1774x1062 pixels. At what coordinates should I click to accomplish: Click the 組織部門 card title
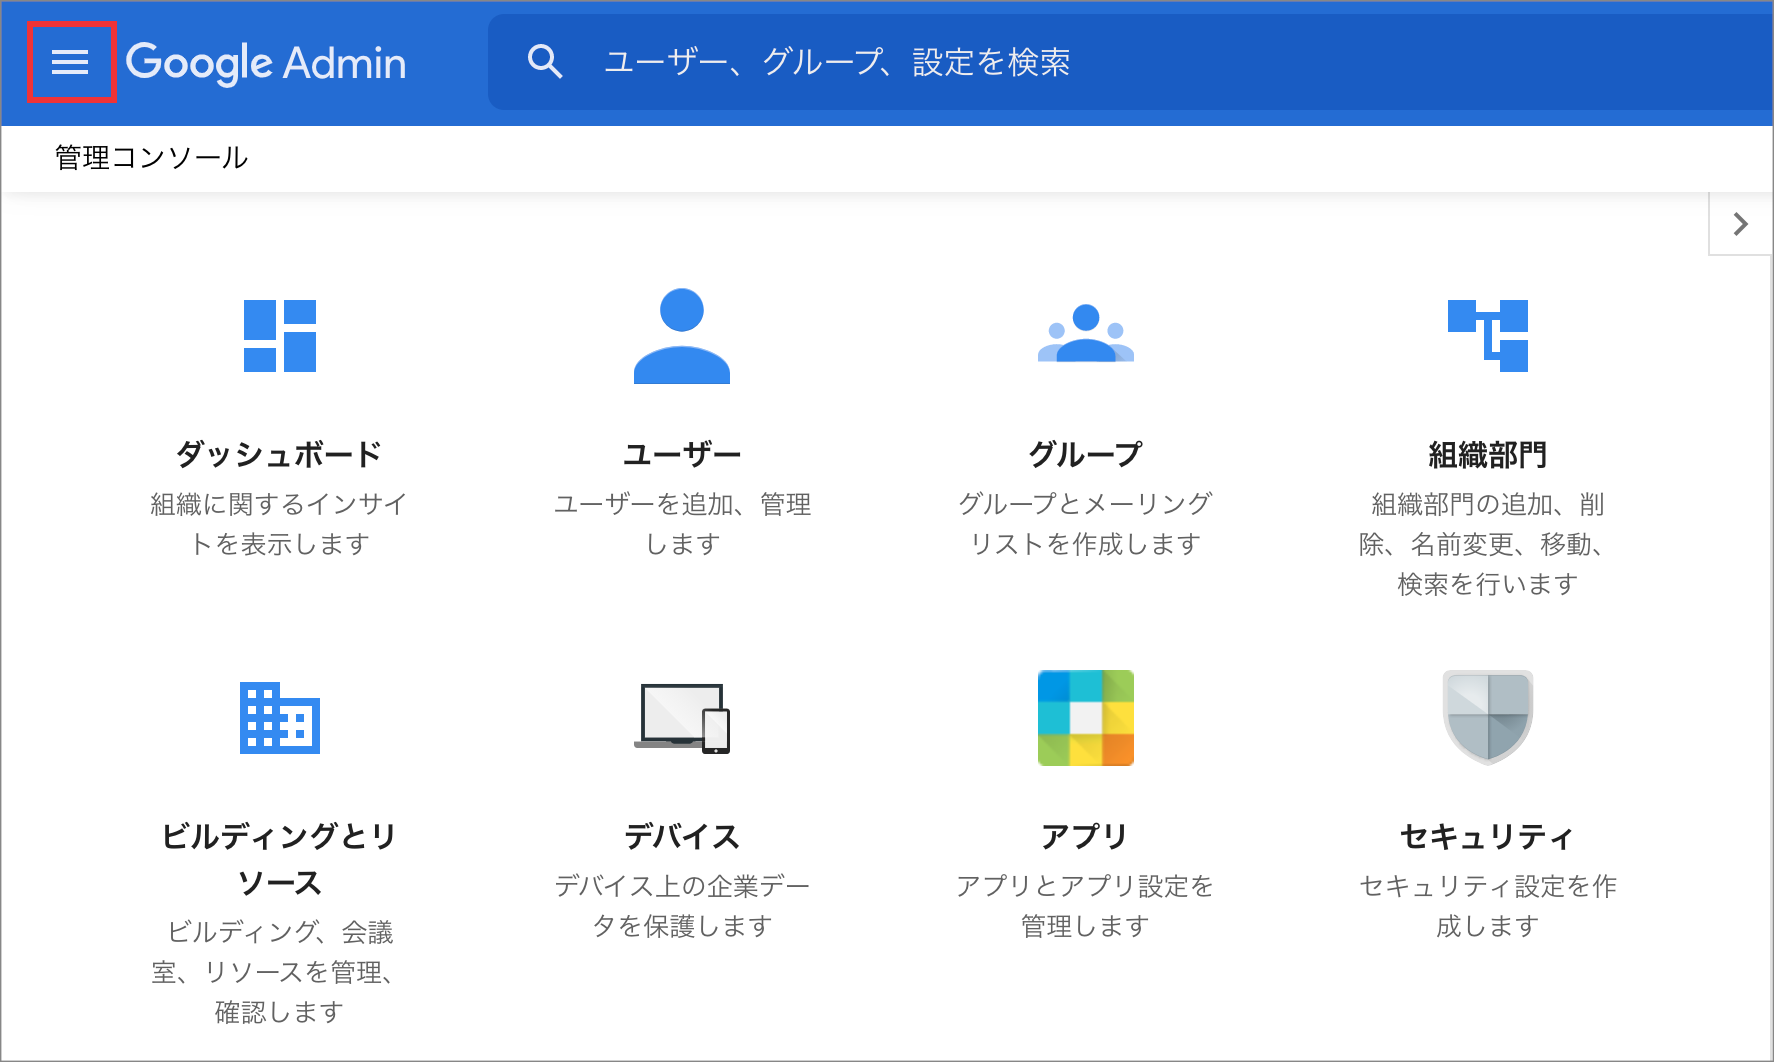1488,455
